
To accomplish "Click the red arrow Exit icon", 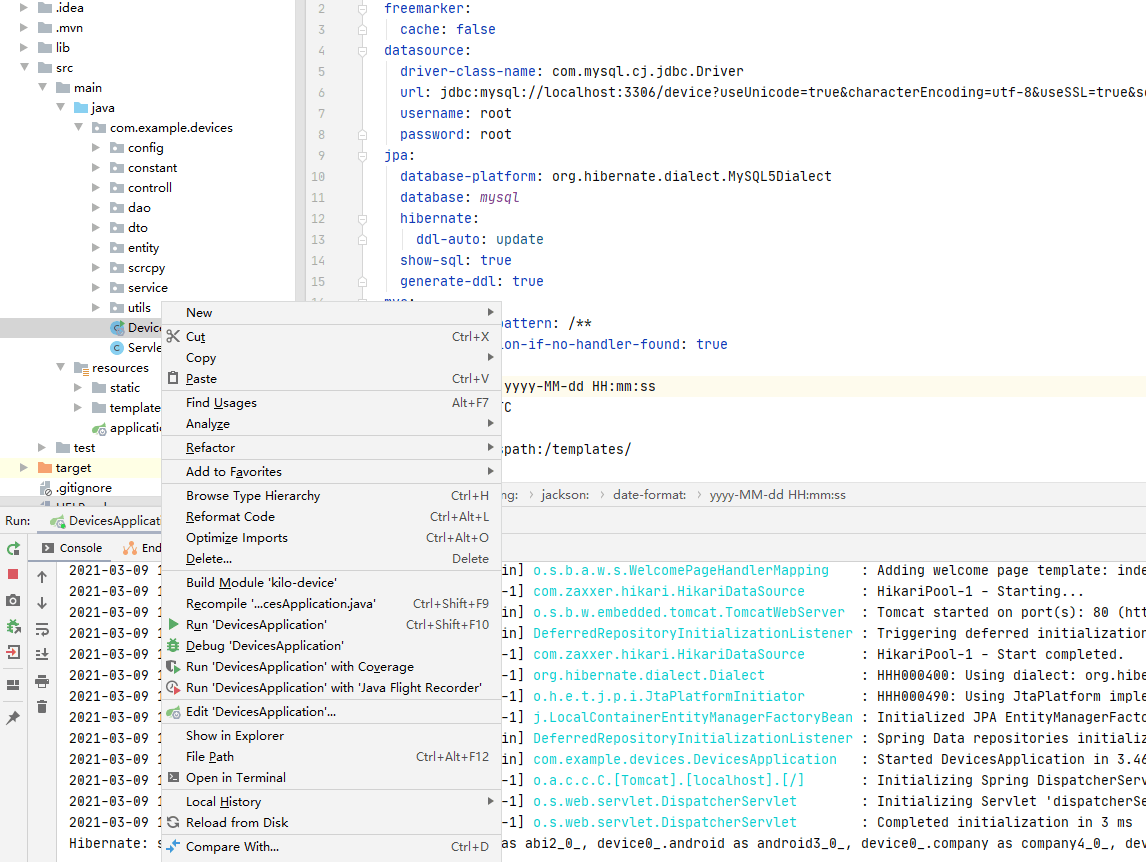I will click(x=13, y=652).
